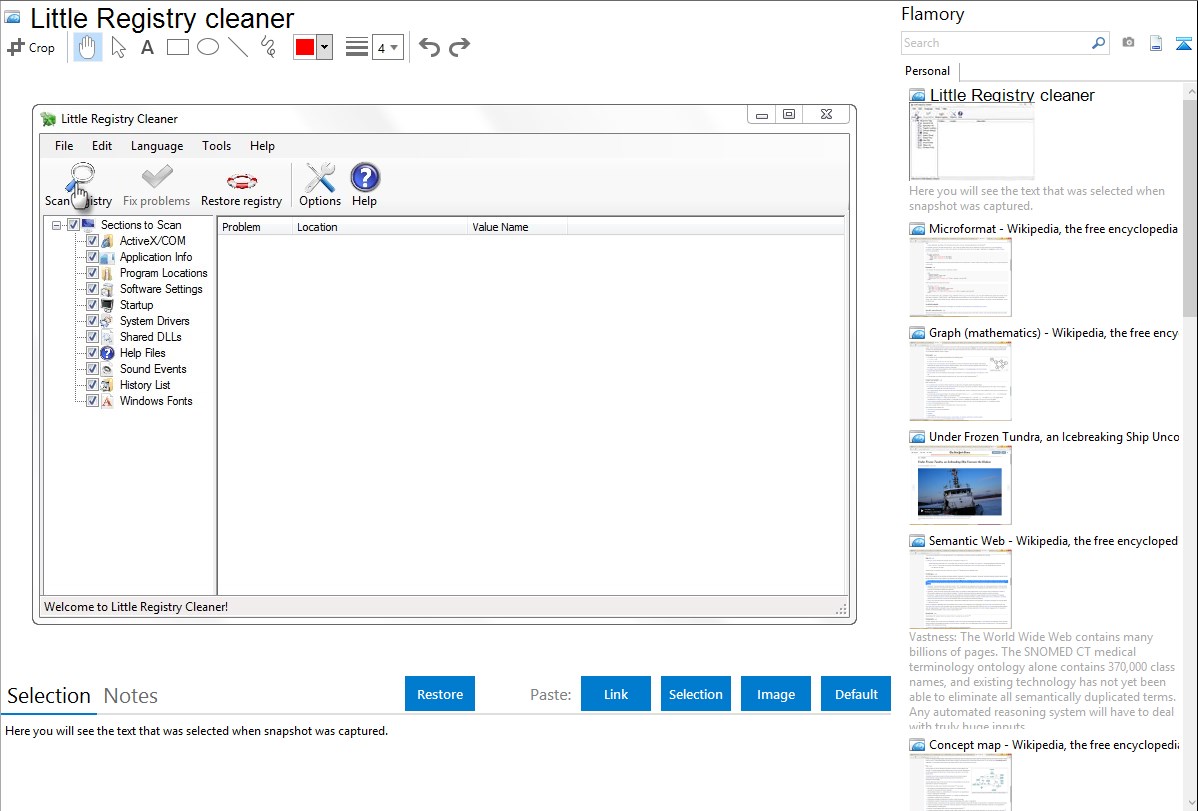
Task: Switch to the Notes tab
Action: pyautogui.click(x=130, y=696)
